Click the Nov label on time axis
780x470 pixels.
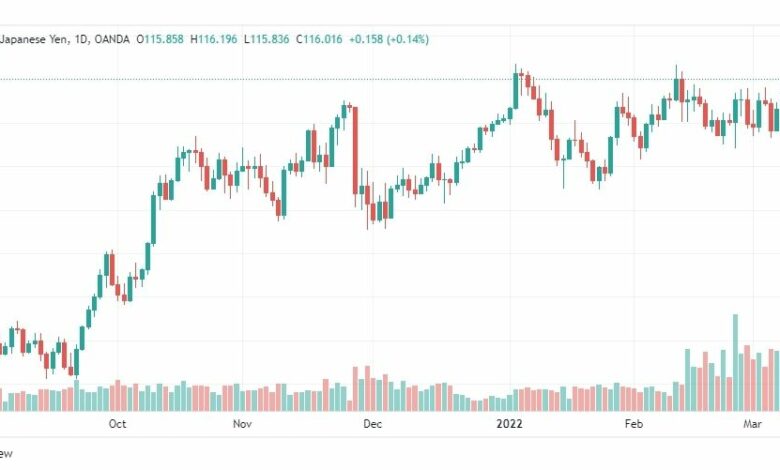(242, 424)
